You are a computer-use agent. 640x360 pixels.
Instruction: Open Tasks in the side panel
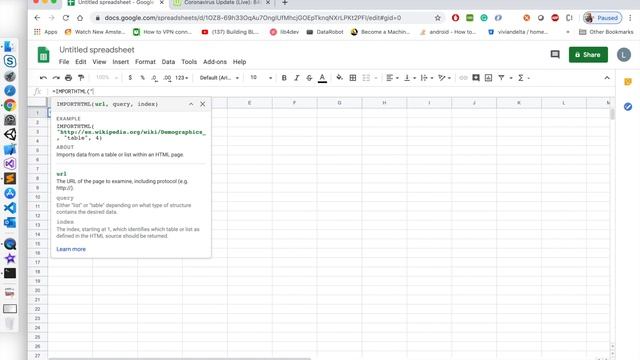coord(628,107)
